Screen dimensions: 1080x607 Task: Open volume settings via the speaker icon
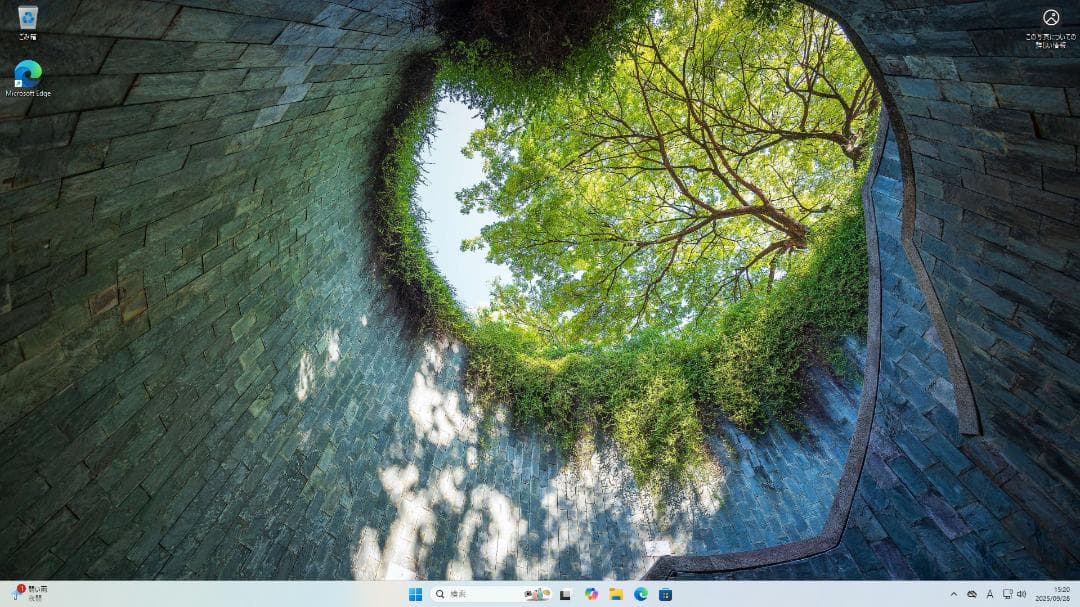click(x=1021, y=593)
